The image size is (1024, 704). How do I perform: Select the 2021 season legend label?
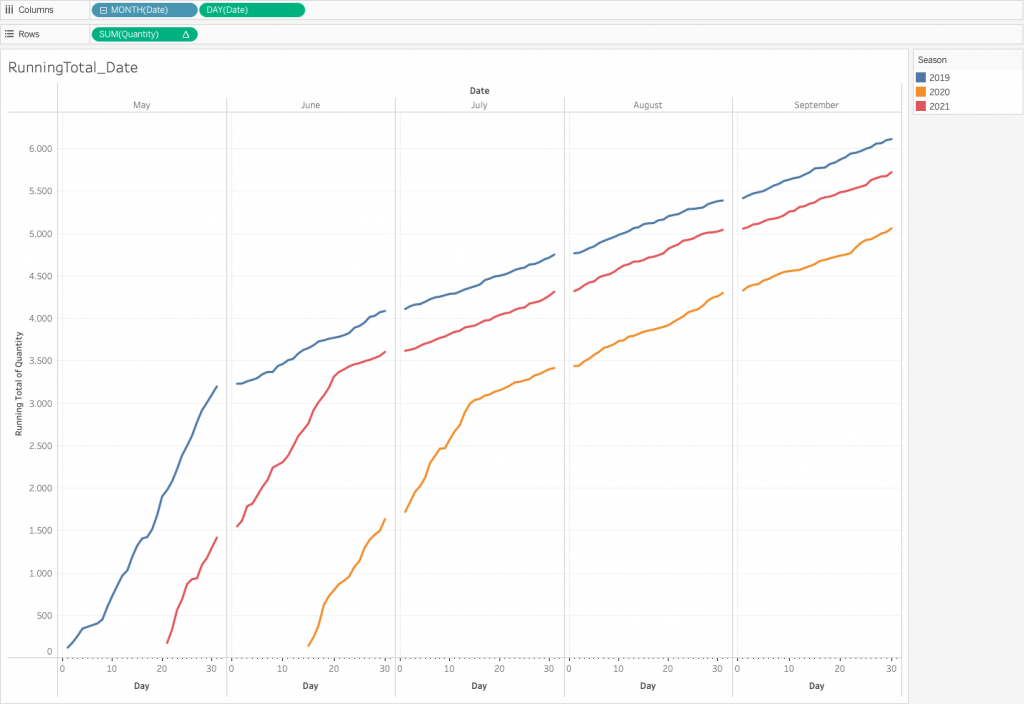point(939,106)
